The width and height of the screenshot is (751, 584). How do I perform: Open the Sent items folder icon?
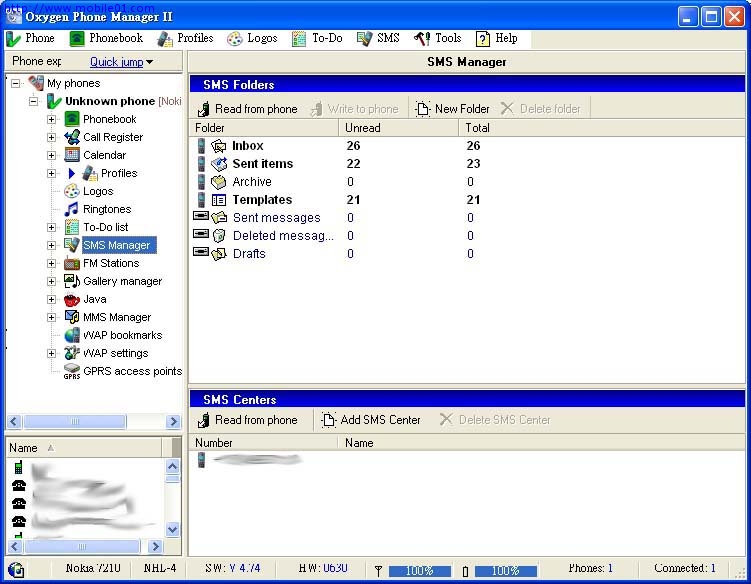pyautogui.click(x=219, y=164)
